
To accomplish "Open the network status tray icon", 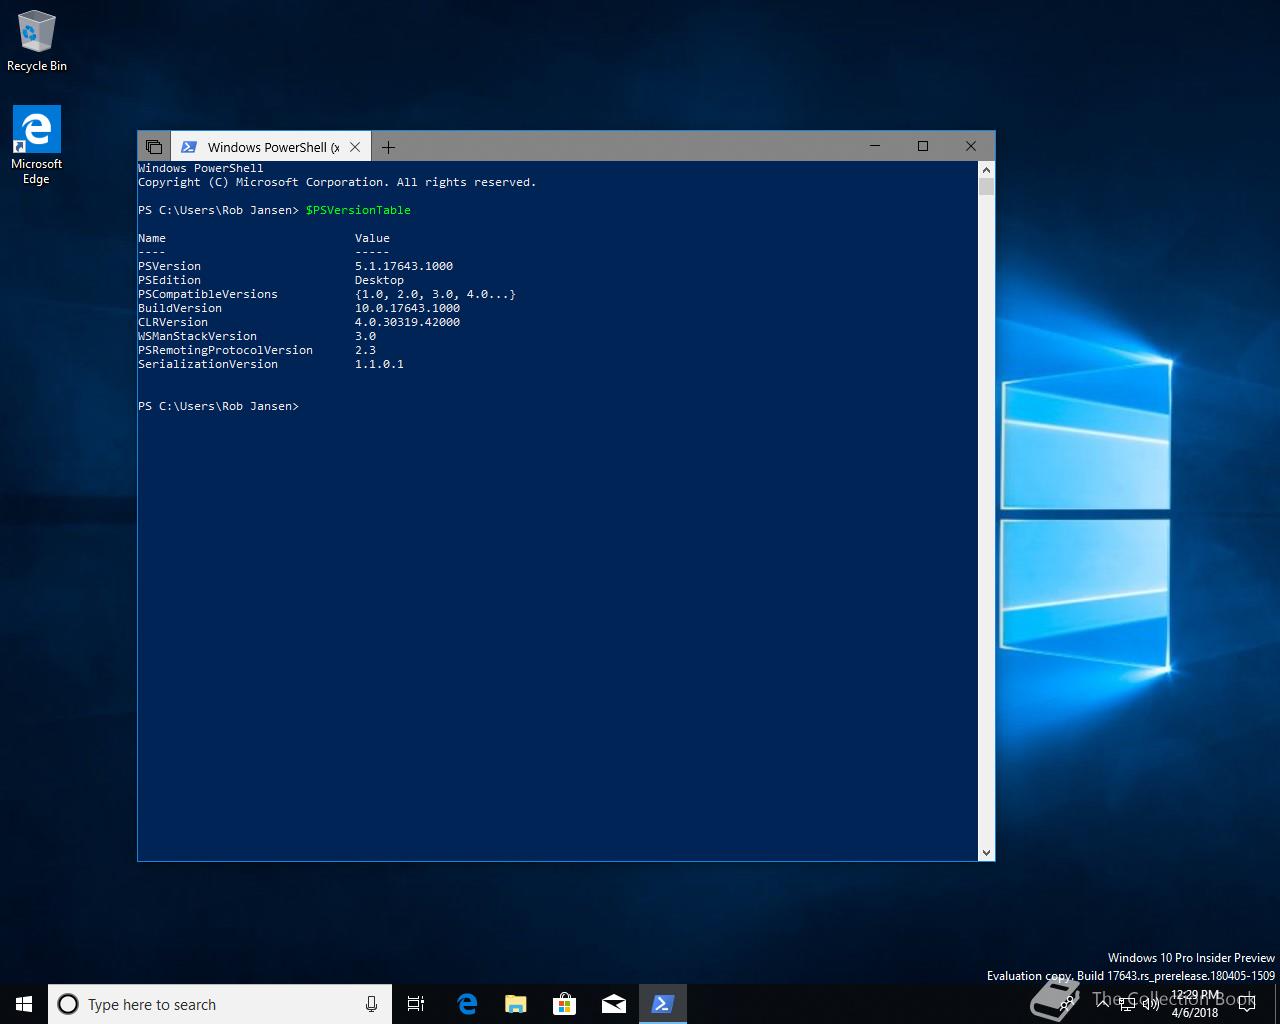I will (1126, 1004).
